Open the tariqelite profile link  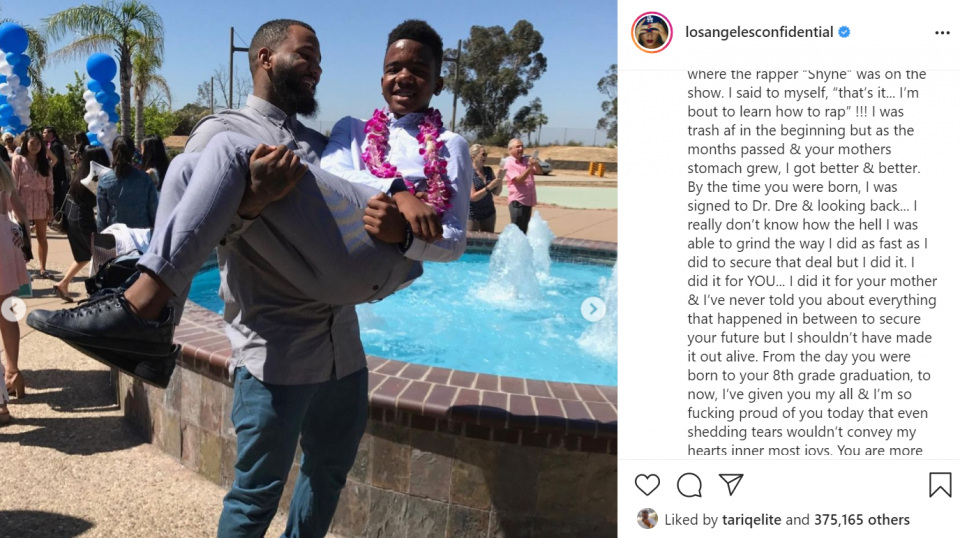[751, 520]
